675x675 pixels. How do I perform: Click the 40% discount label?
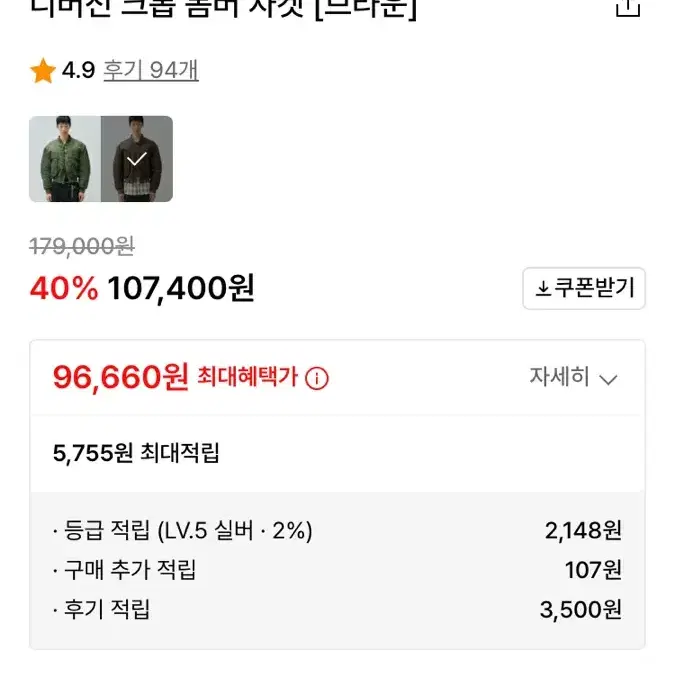64,288
